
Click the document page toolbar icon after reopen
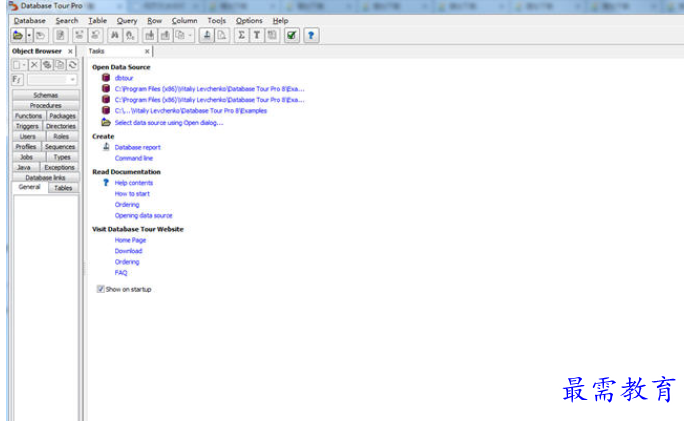60,35
